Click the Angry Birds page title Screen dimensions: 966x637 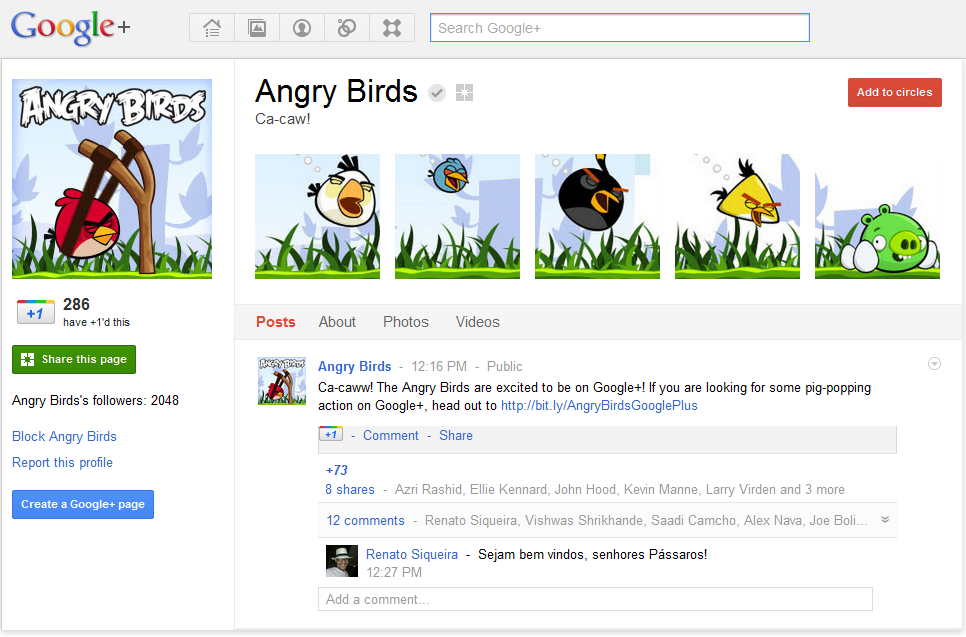336,91
